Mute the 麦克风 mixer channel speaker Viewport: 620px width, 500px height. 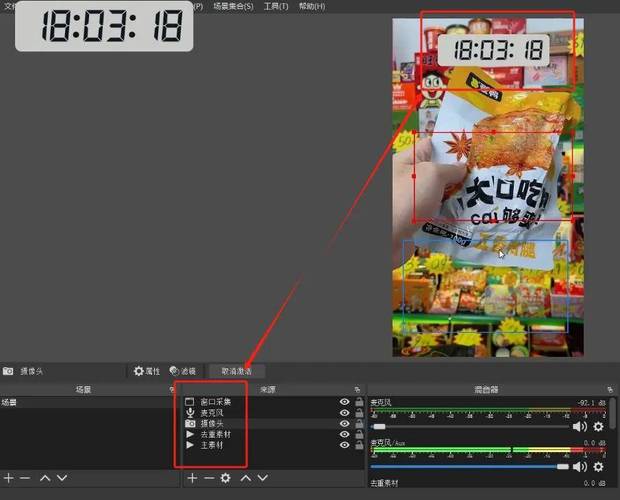(580, 426)
